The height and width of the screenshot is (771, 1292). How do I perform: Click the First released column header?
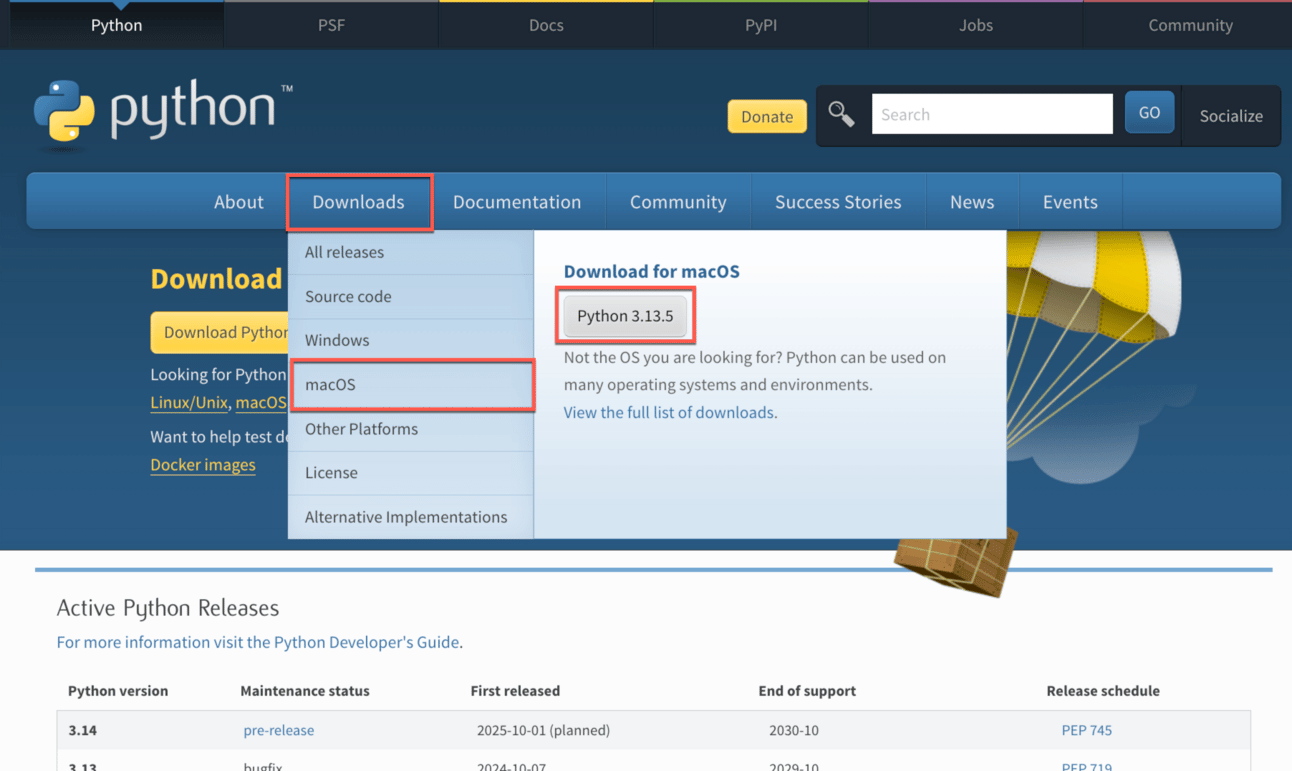[x=515, y=691]
